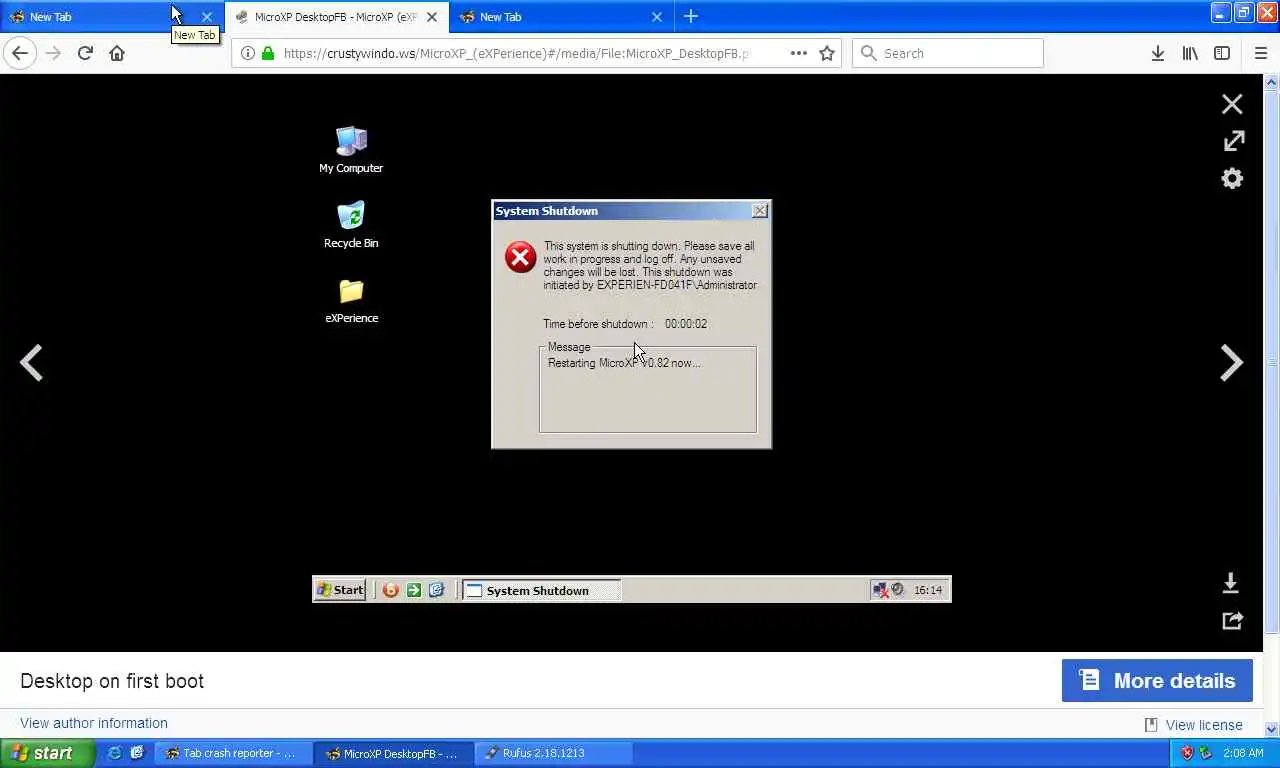
Task: Open the Library bookmarks and history icon
Action: pyautogui.click(x=1190, y=53)
